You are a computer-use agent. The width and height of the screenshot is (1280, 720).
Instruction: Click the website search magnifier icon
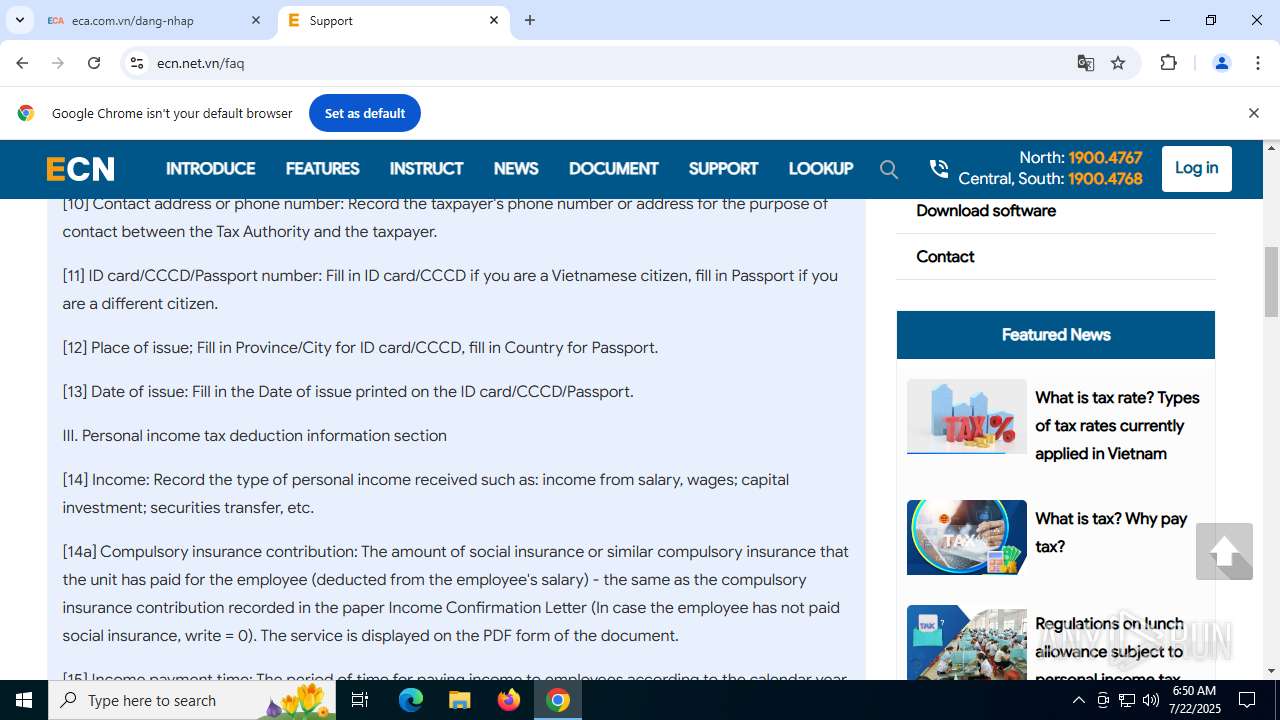889,169
